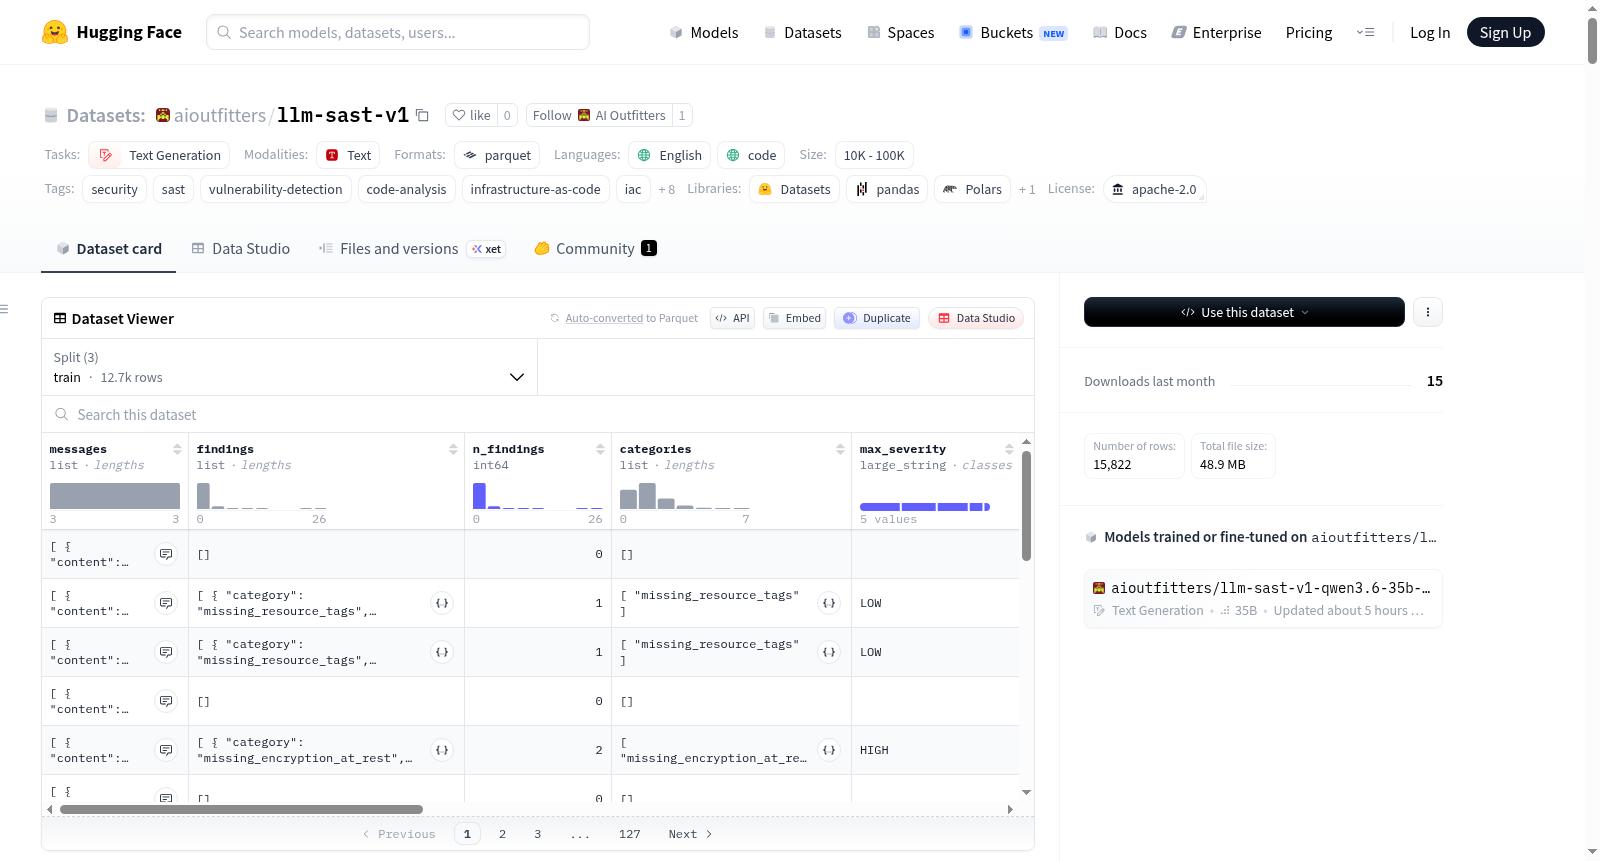
Task: Sort by the max_severity column
Action: tap(1009, 449)
